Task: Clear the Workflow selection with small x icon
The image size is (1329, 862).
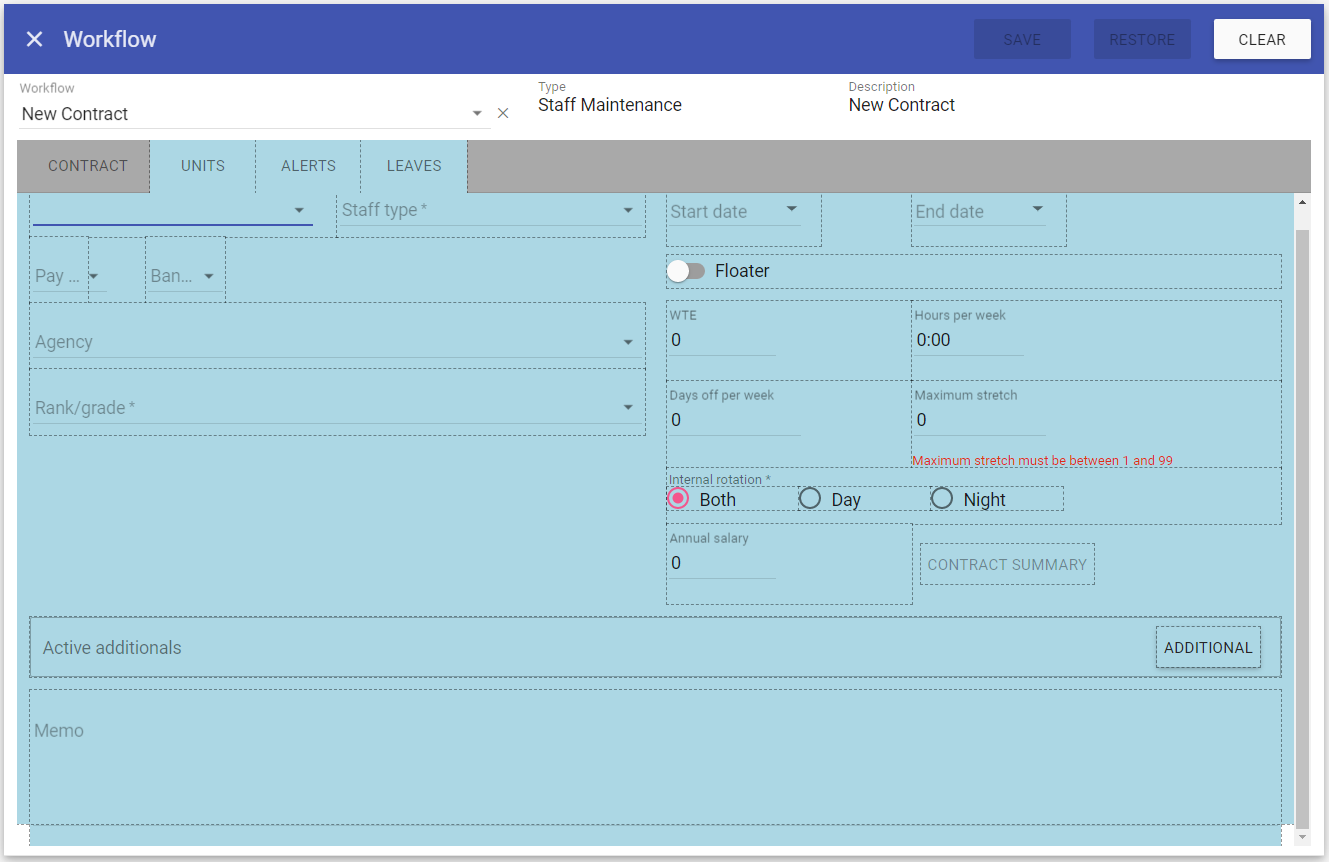Action: tap(503, 114)
